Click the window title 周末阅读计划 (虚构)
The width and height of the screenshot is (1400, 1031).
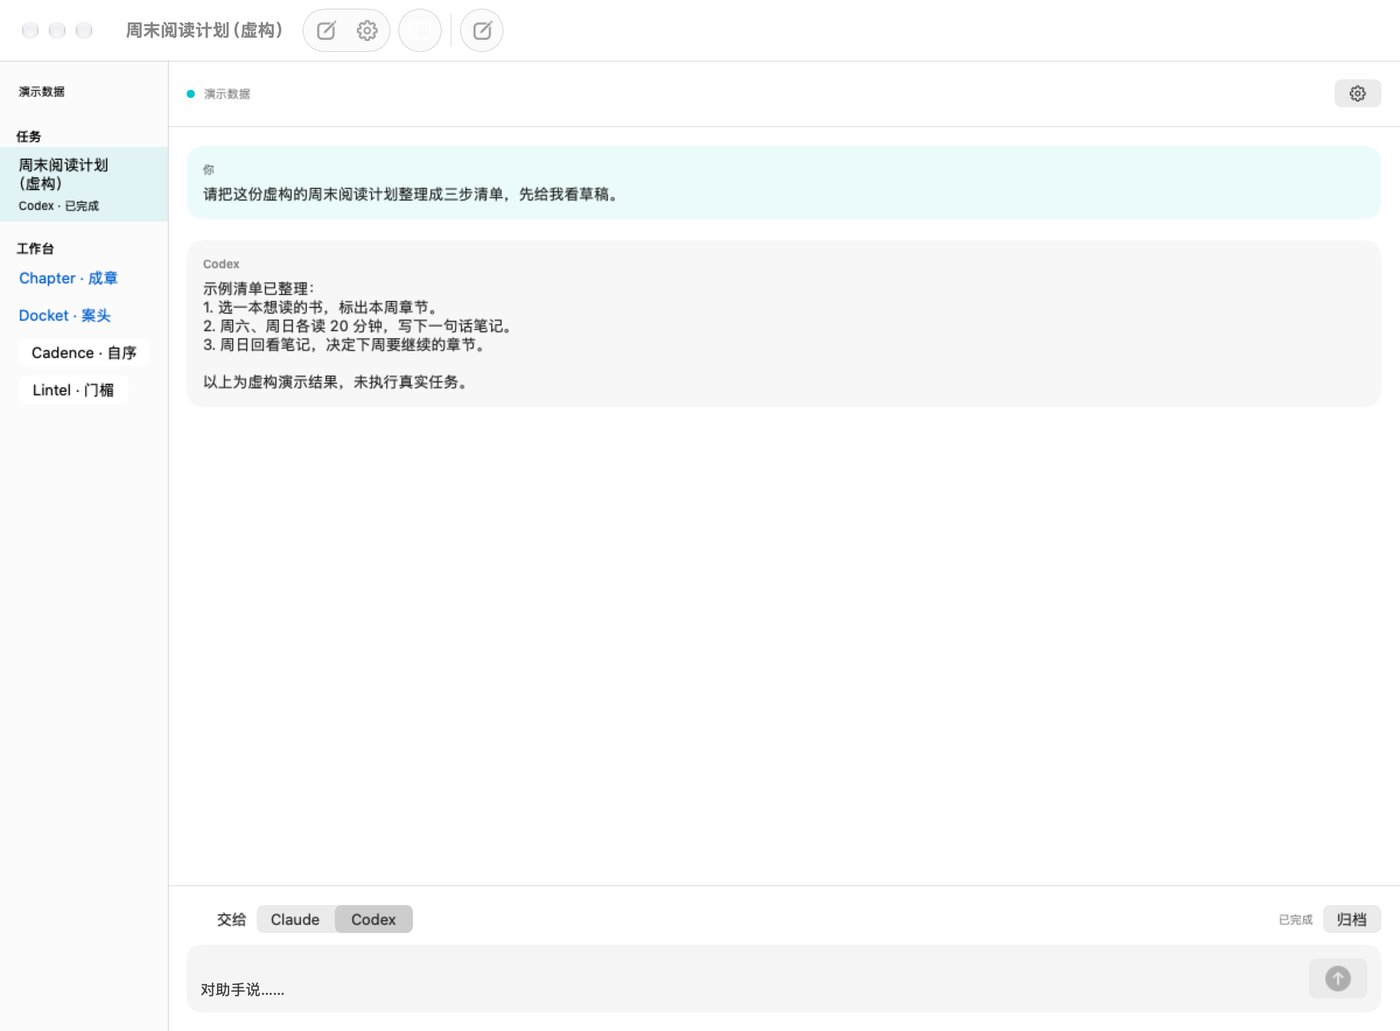[205, 31]
